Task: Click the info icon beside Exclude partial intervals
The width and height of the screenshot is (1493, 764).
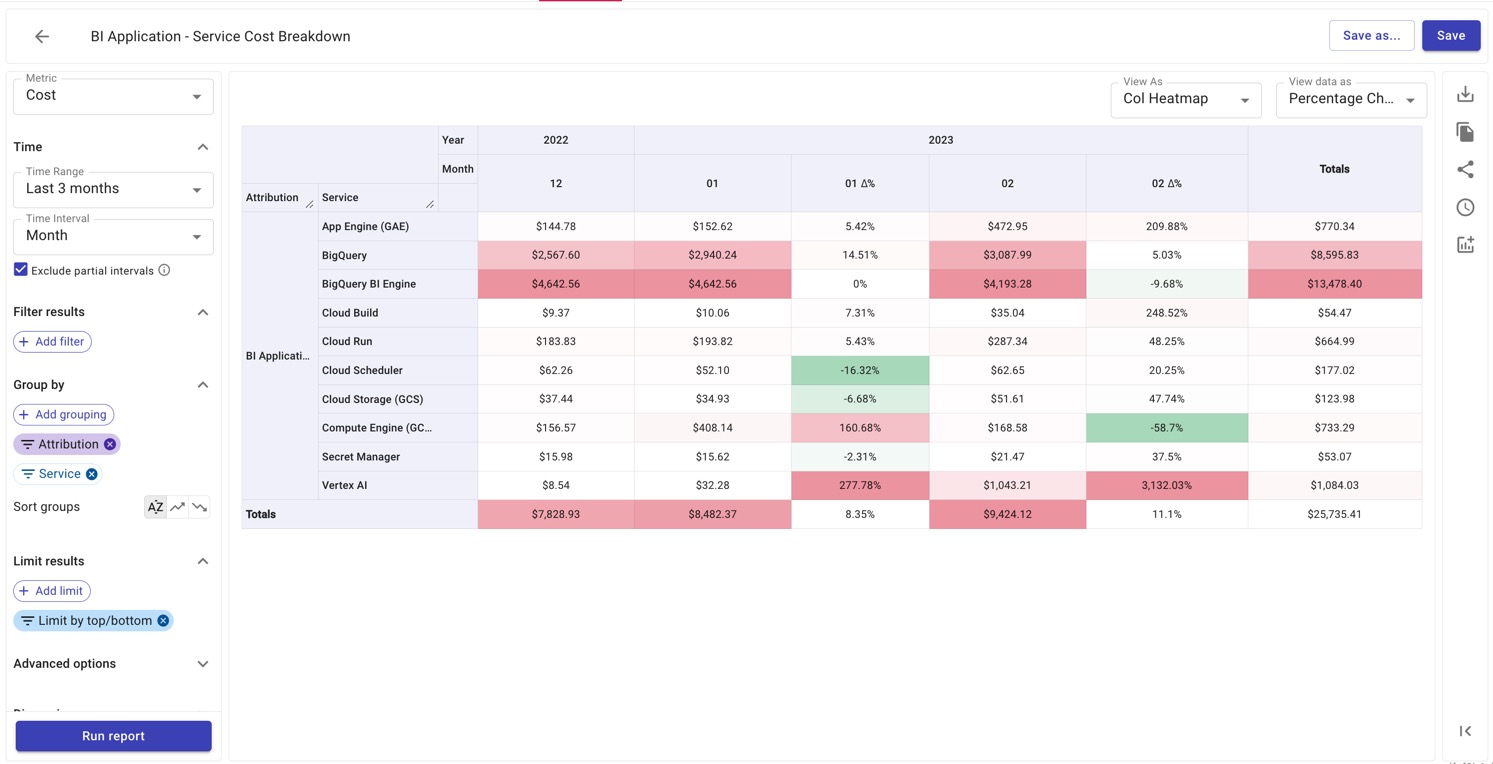Action: [x=164, y=270]
